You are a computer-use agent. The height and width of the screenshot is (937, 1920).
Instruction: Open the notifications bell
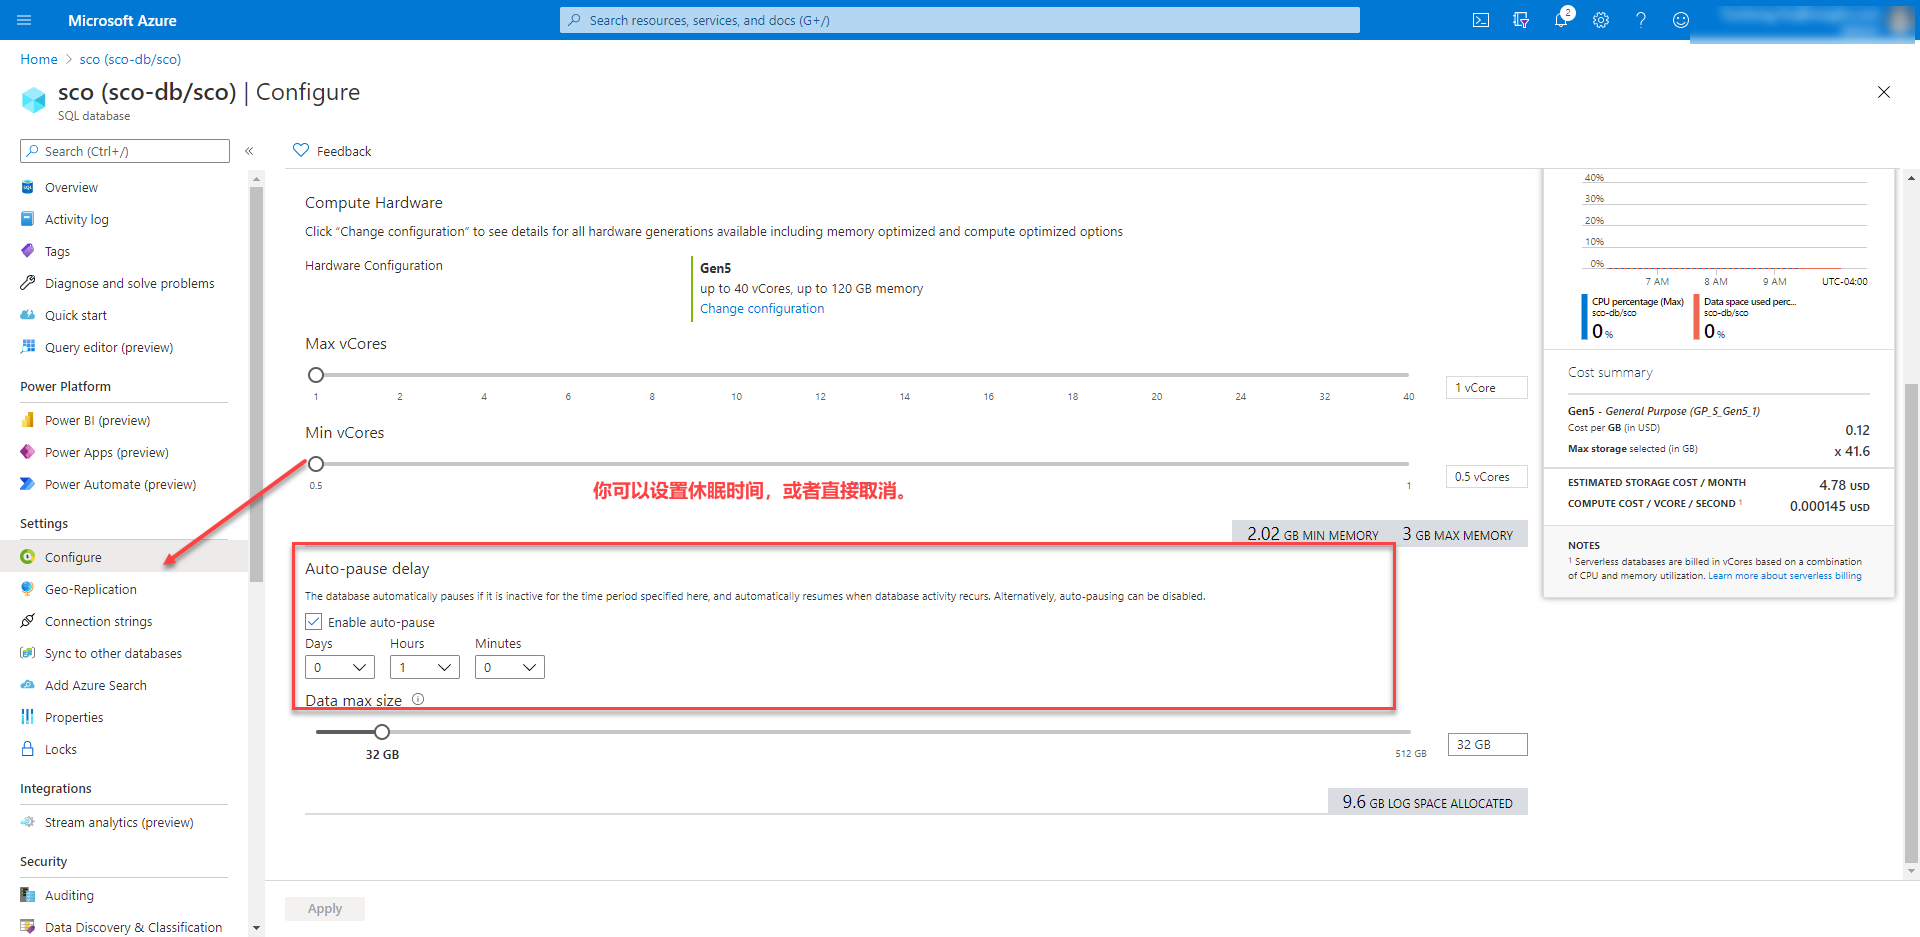coord(1561,20)
